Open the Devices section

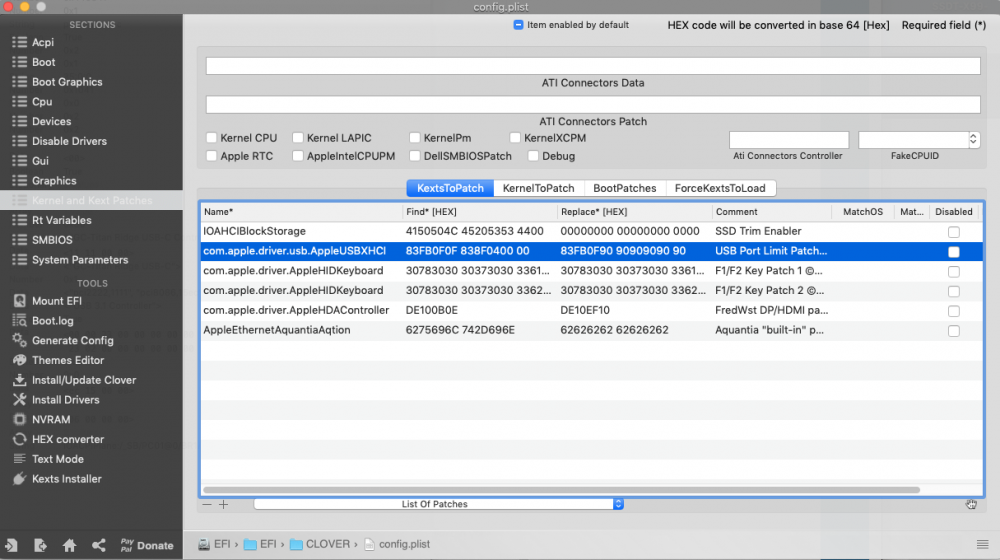point(51,121)
